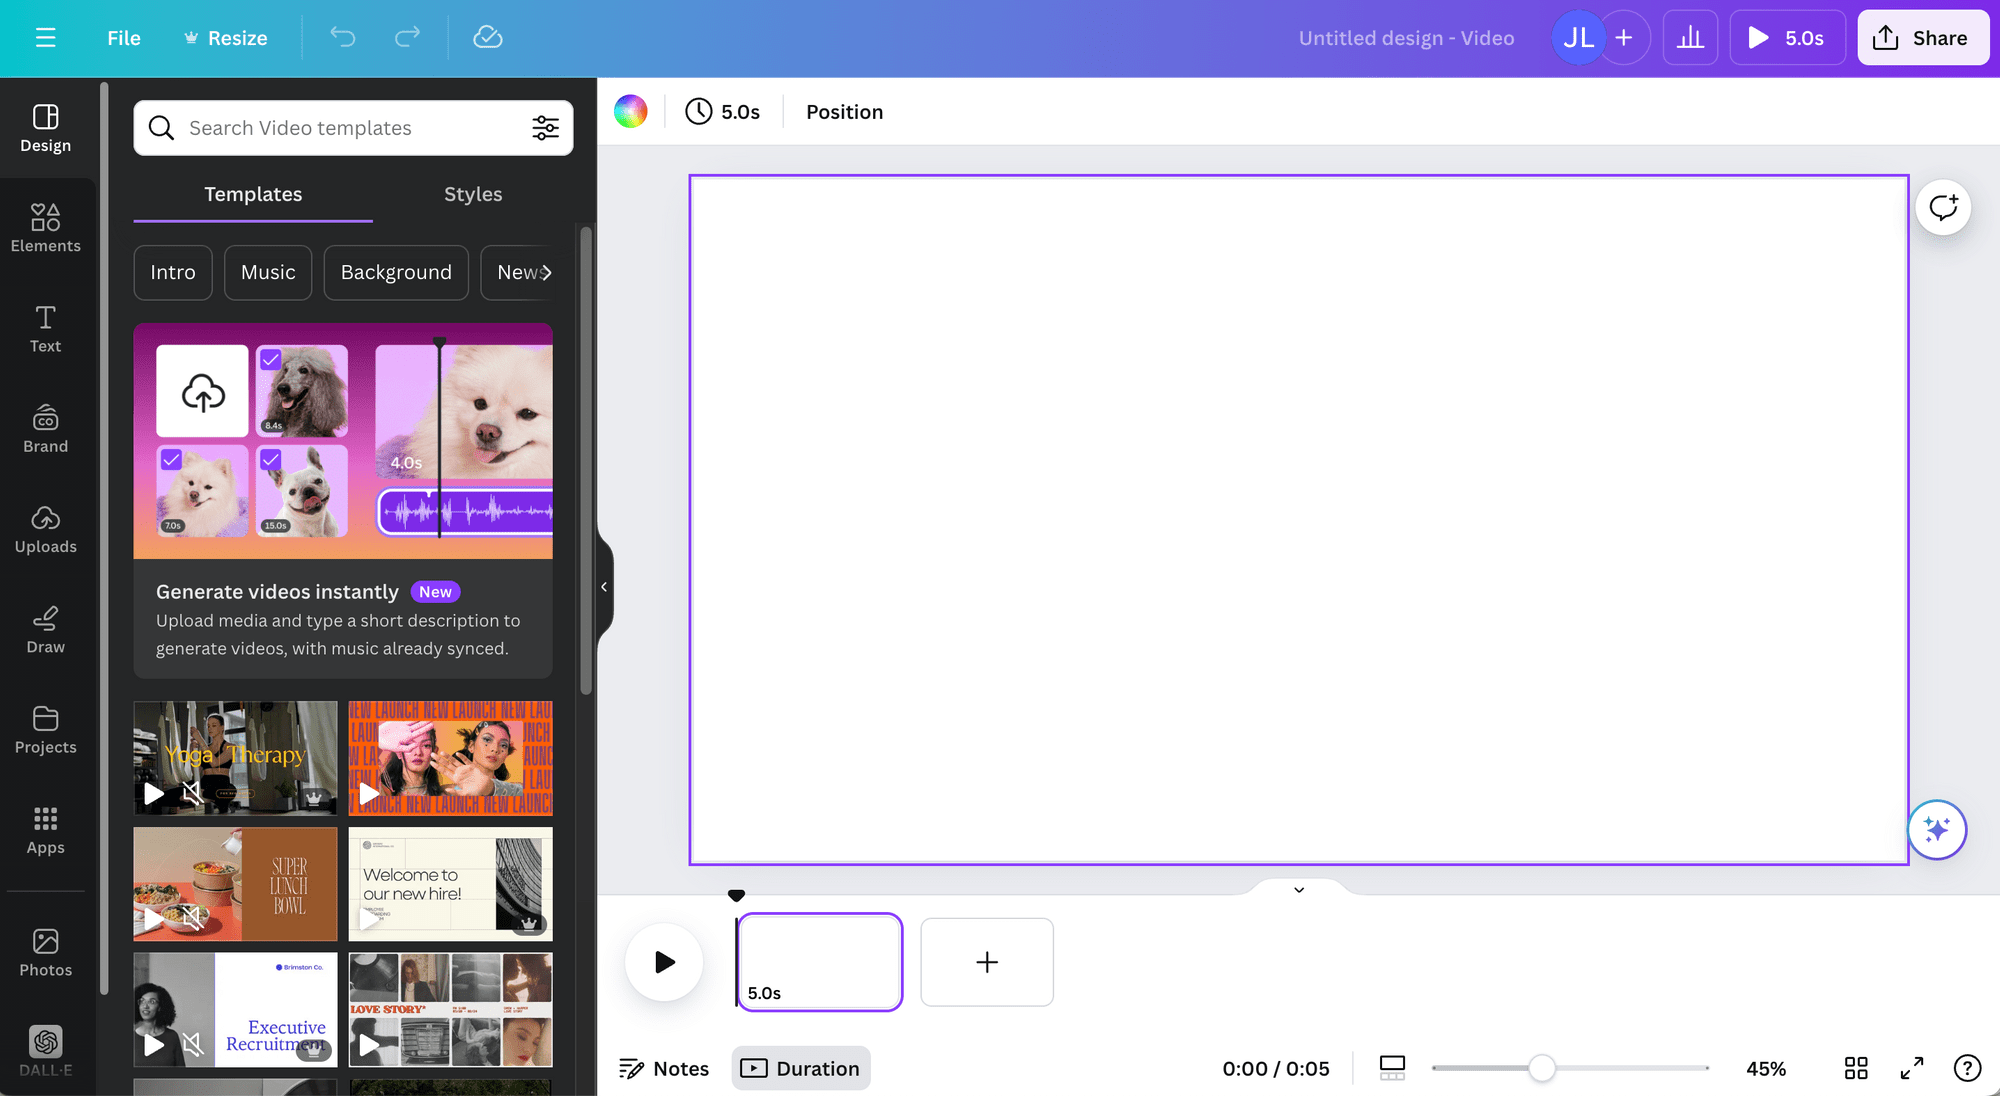Click the Position button in toolbar
2000x1096 pixels.
[x=845, y=111]
